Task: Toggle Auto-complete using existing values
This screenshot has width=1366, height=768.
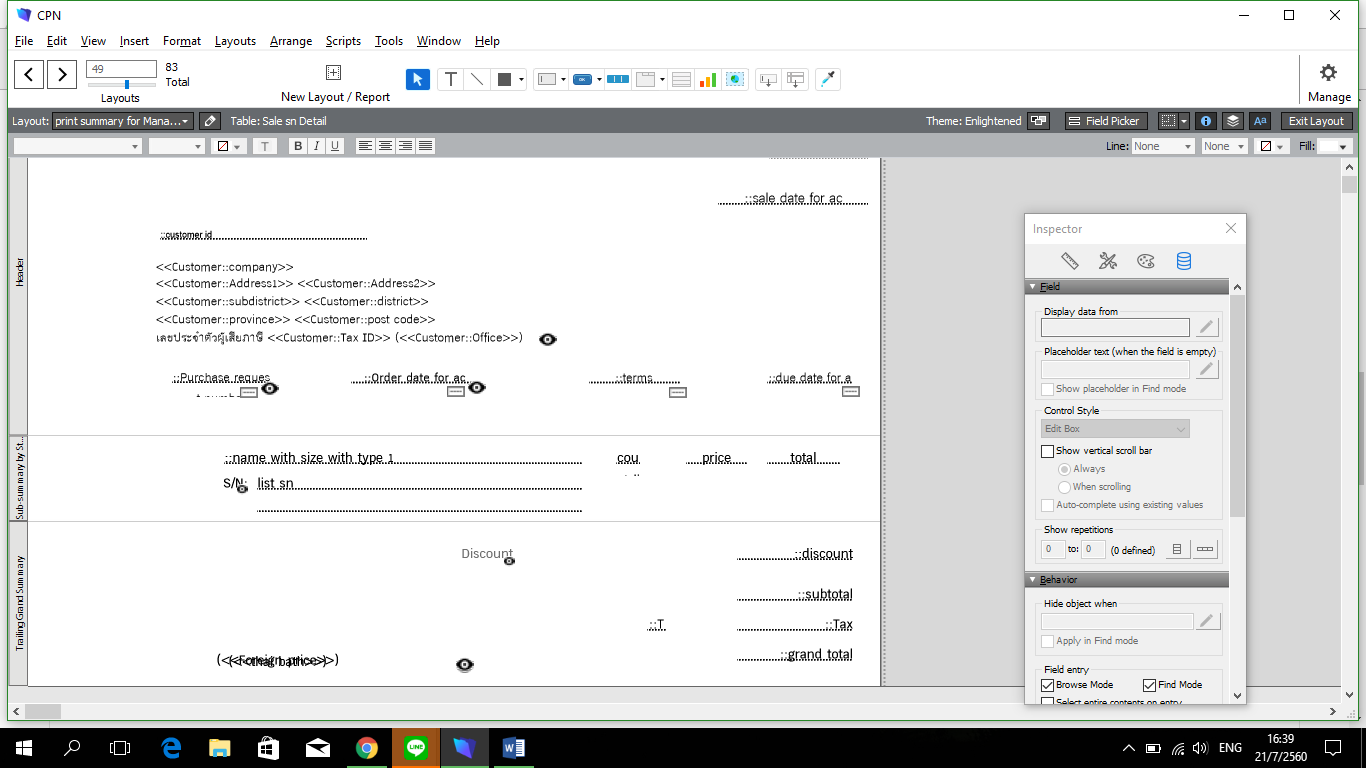Action: [1048, 505]
